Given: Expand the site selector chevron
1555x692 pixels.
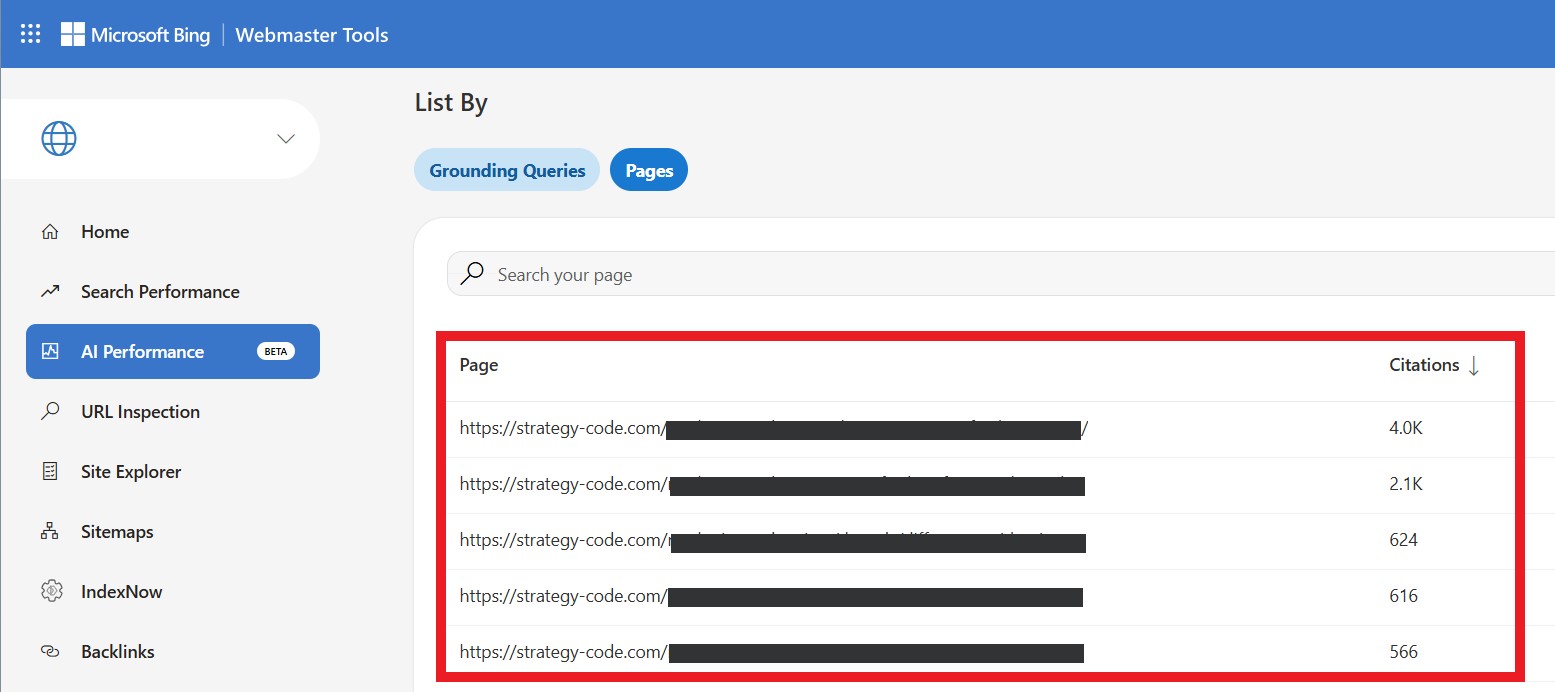Looking at the screenshot, I should click(x=286, y=139).
